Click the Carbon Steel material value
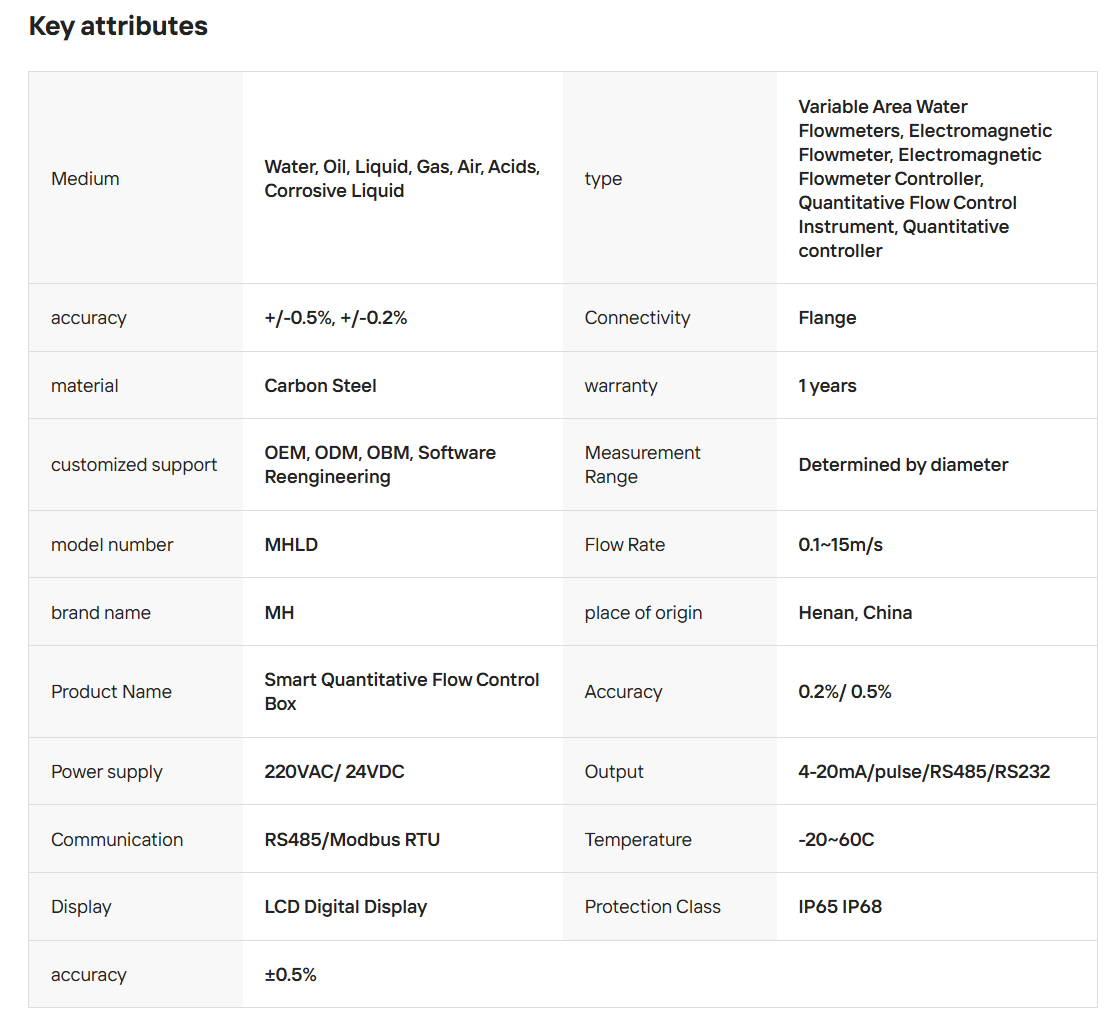 point(320,386)
